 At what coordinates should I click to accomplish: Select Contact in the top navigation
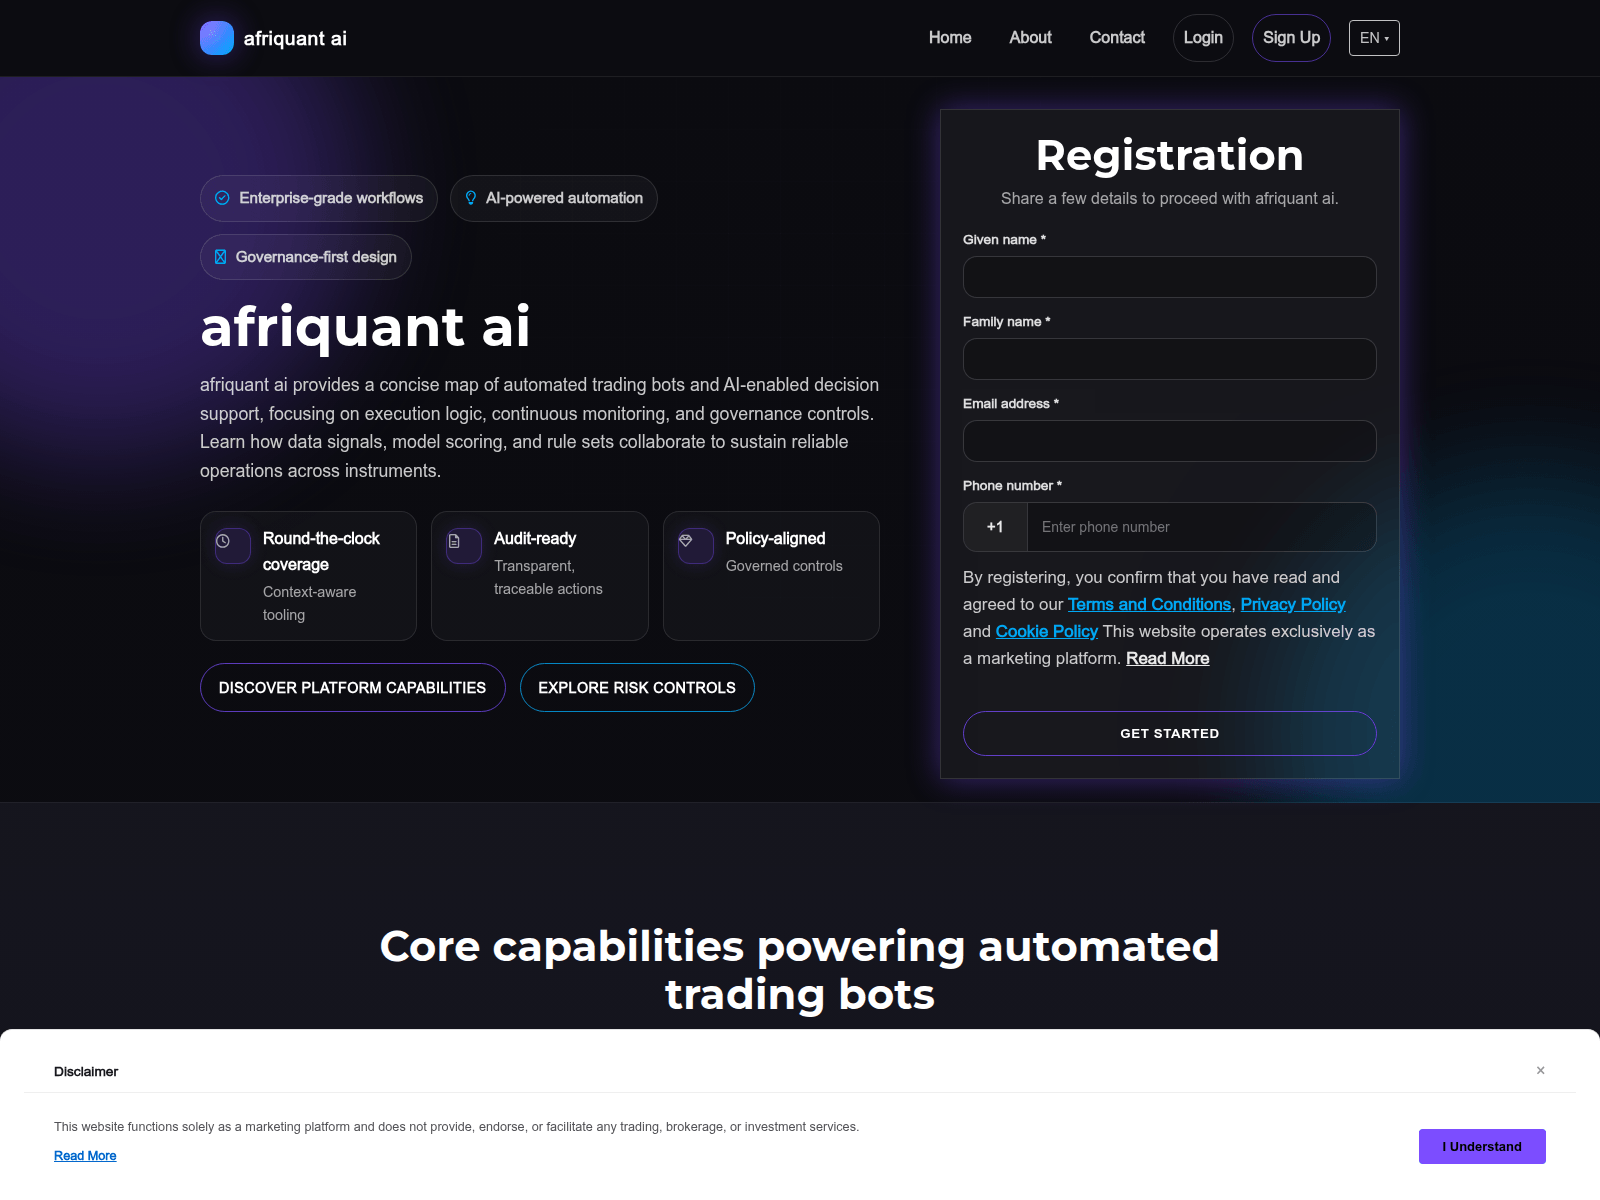1117,38
